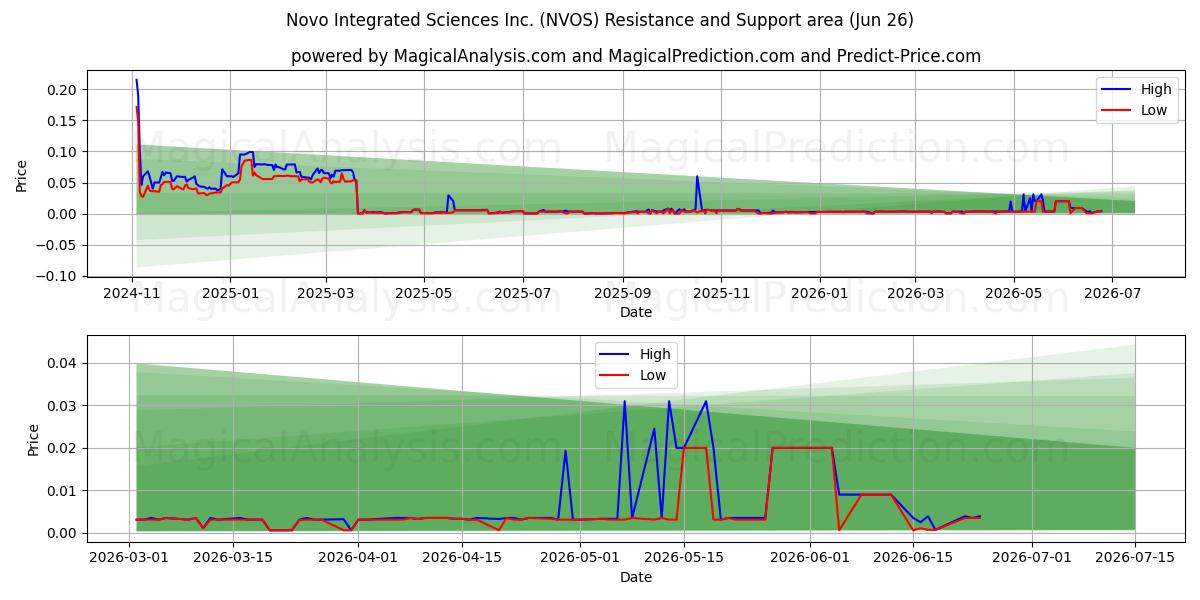The width and height of the screenshot is (1200, 600).
Task: Click the '2025-11' tick label
Action: (722, 293)
